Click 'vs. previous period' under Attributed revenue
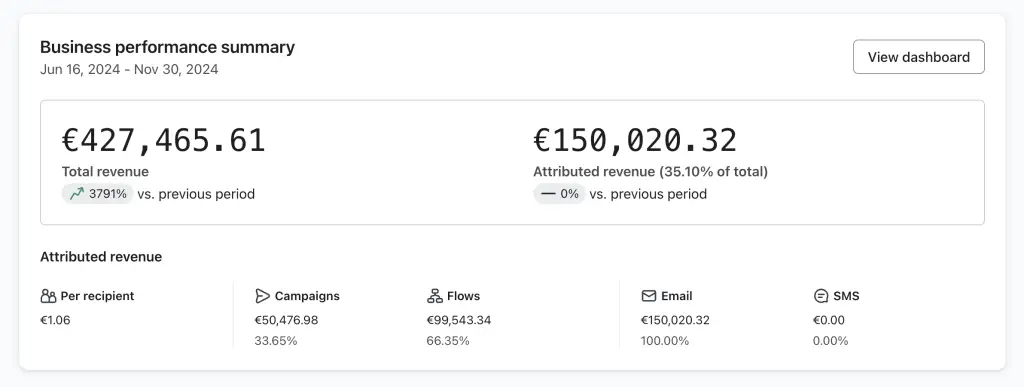This screenshot has width=1024, height=387. [648, 194]
